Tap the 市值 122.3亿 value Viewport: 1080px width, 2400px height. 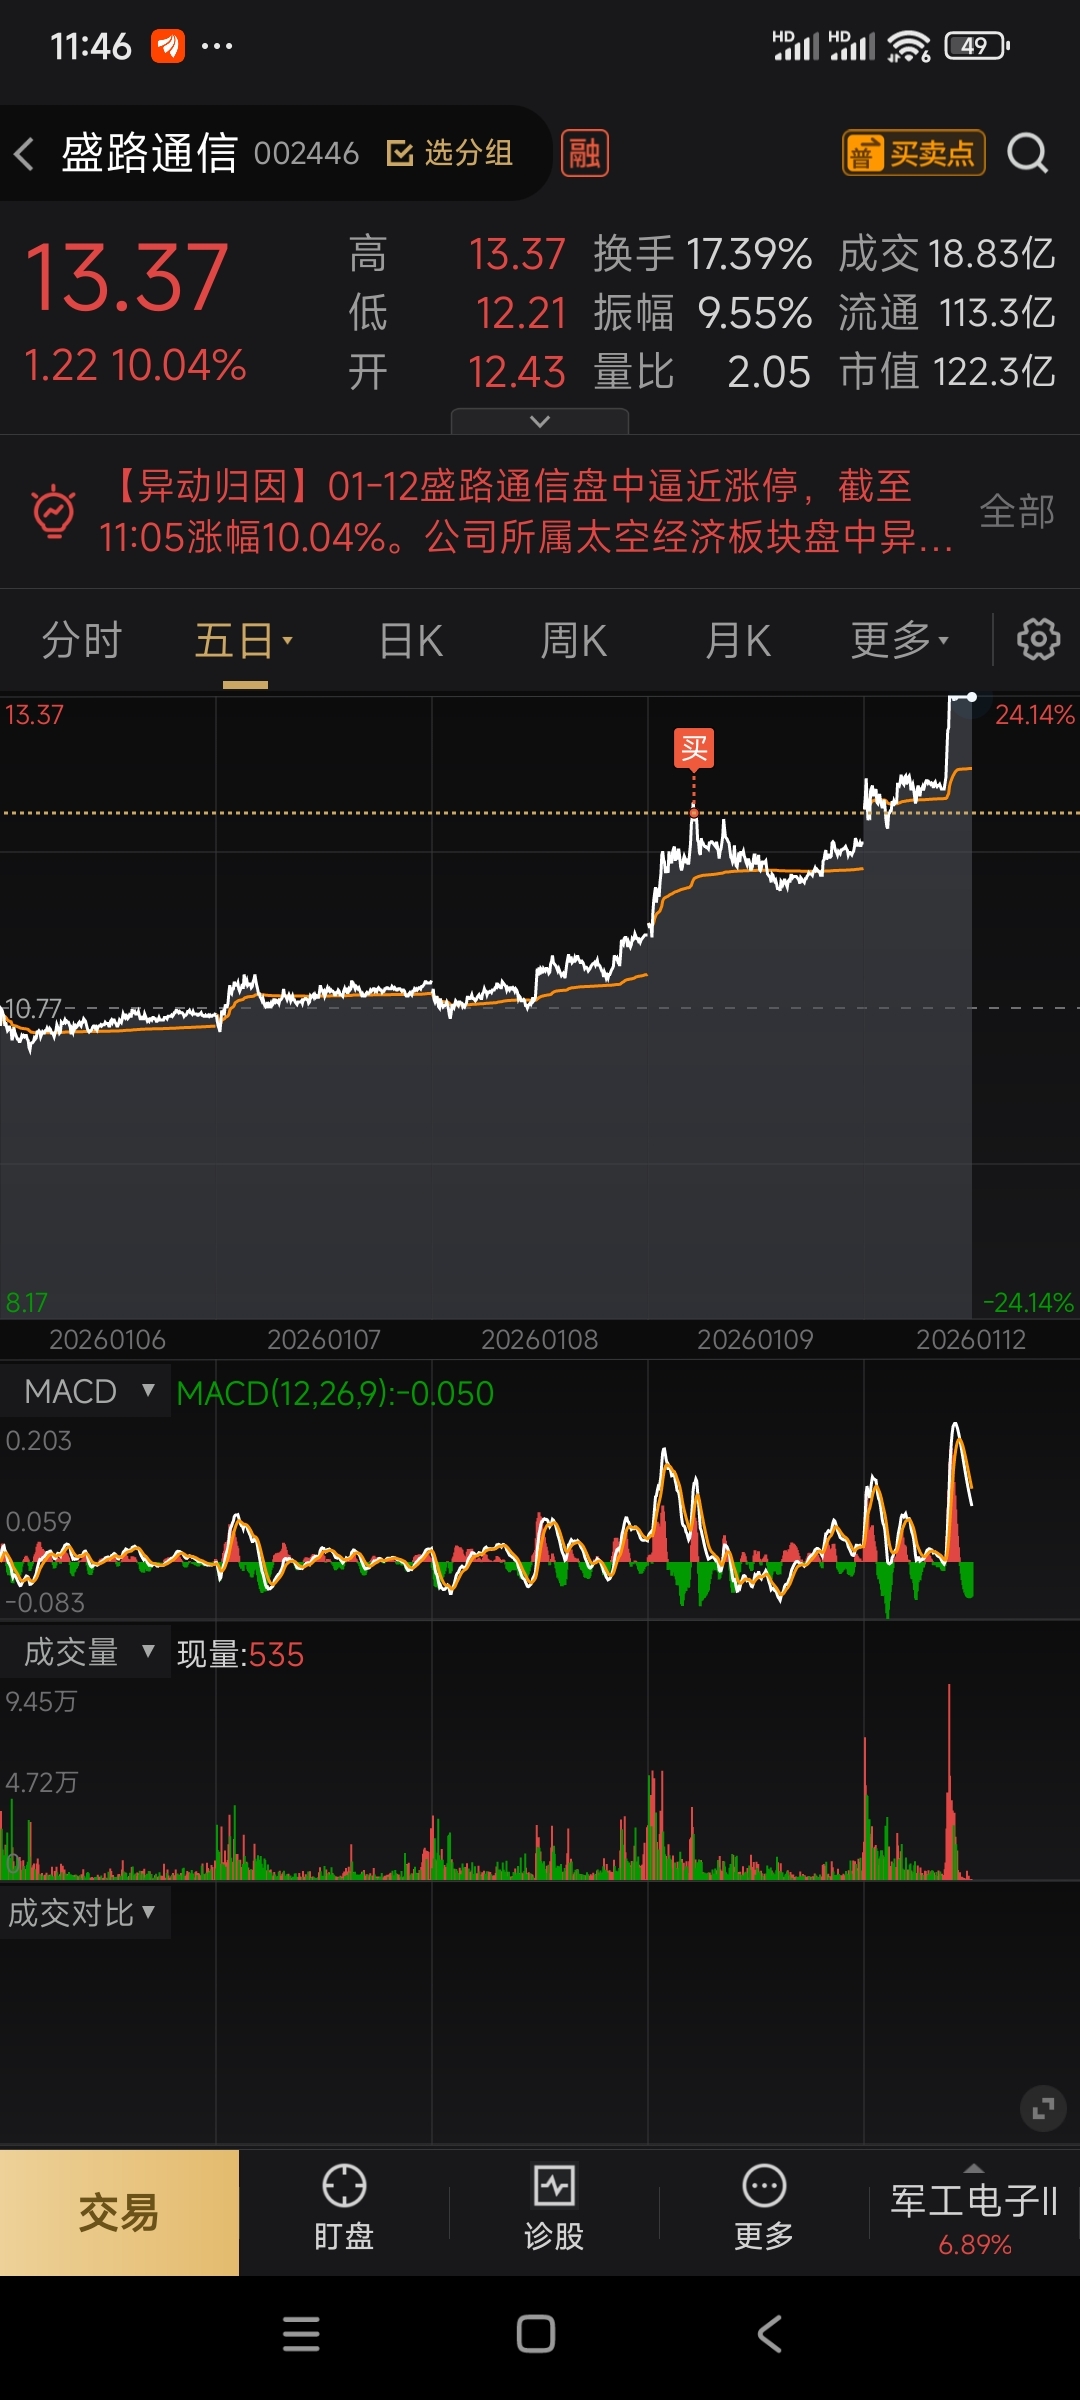pos(946,372)
